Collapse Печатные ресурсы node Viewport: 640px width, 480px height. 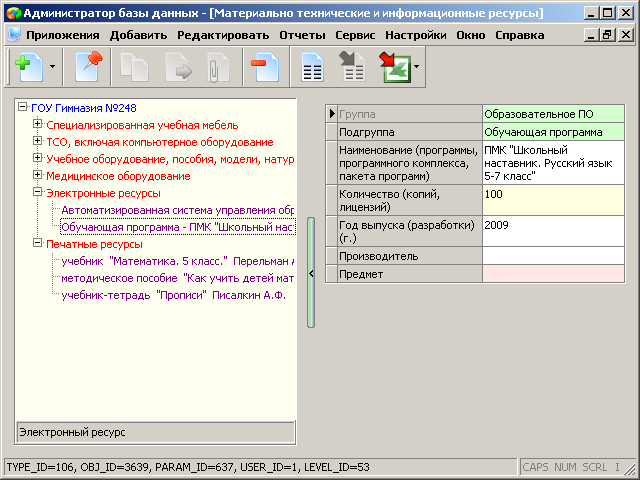click(38, 243)
